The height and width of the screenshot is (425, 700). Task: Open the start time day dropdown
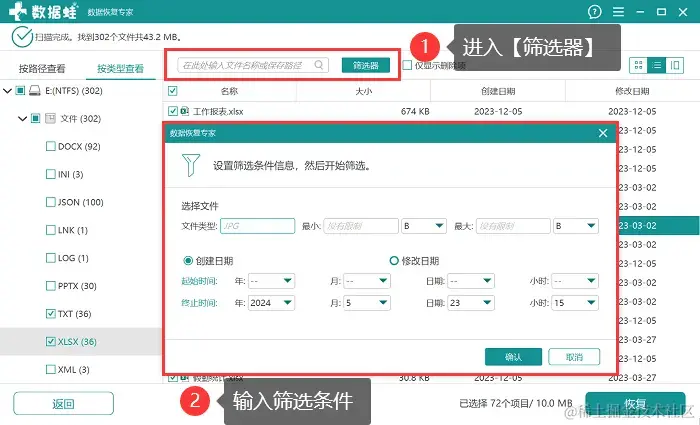471,281
